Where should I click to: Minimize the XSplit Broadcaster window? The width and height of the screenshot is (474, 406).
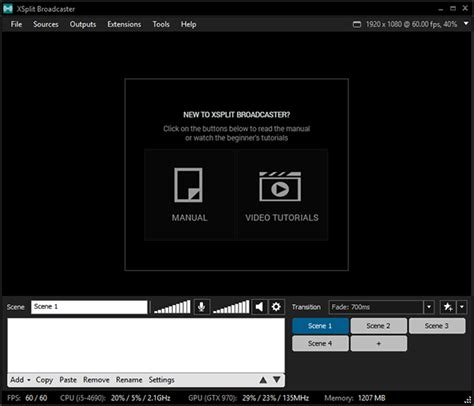(x=441, y=9)
